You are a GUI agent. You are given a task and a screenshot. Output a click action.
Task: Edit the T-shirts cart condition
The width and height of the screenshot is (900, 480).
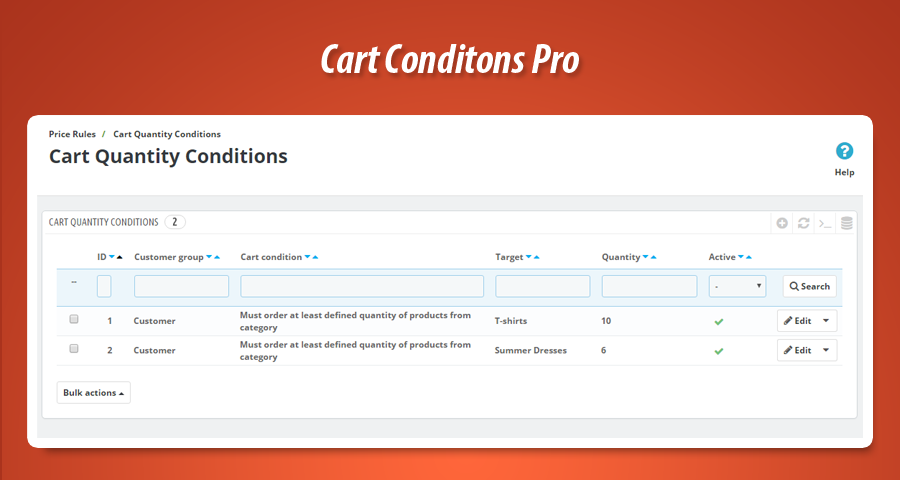click(x=798, y=321)
